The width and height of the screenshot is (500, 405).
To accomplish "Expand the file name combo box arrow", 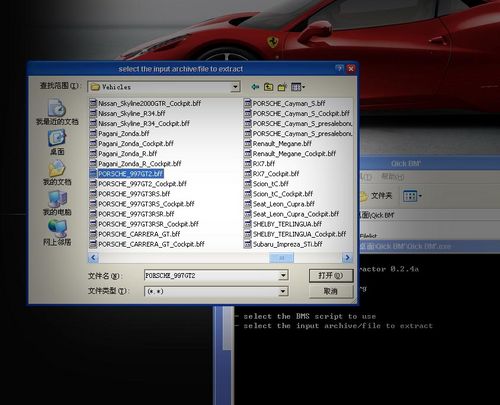I will [283, 275].
